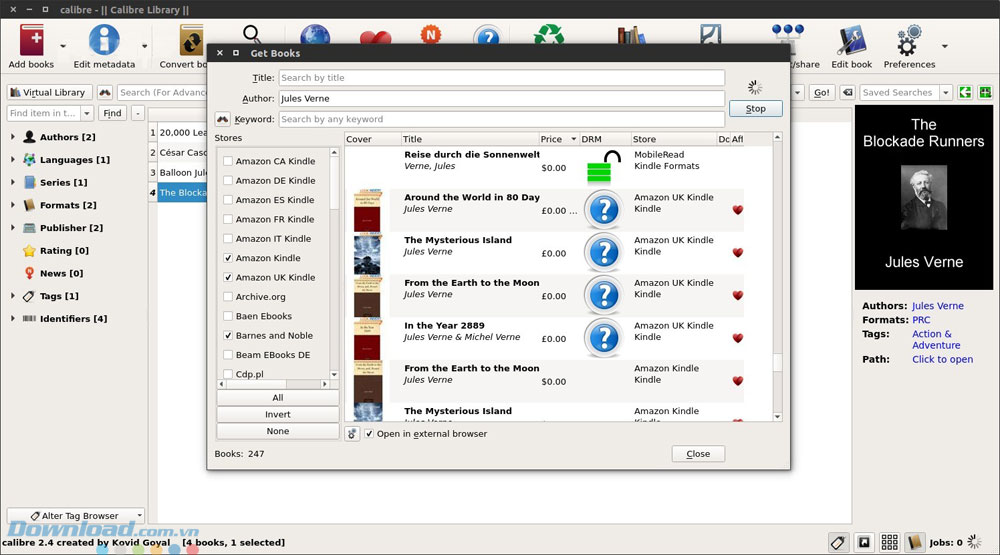The image size is (1000, 555).
Task: Sort results by the DRM column header
Action: pos(605,139)
